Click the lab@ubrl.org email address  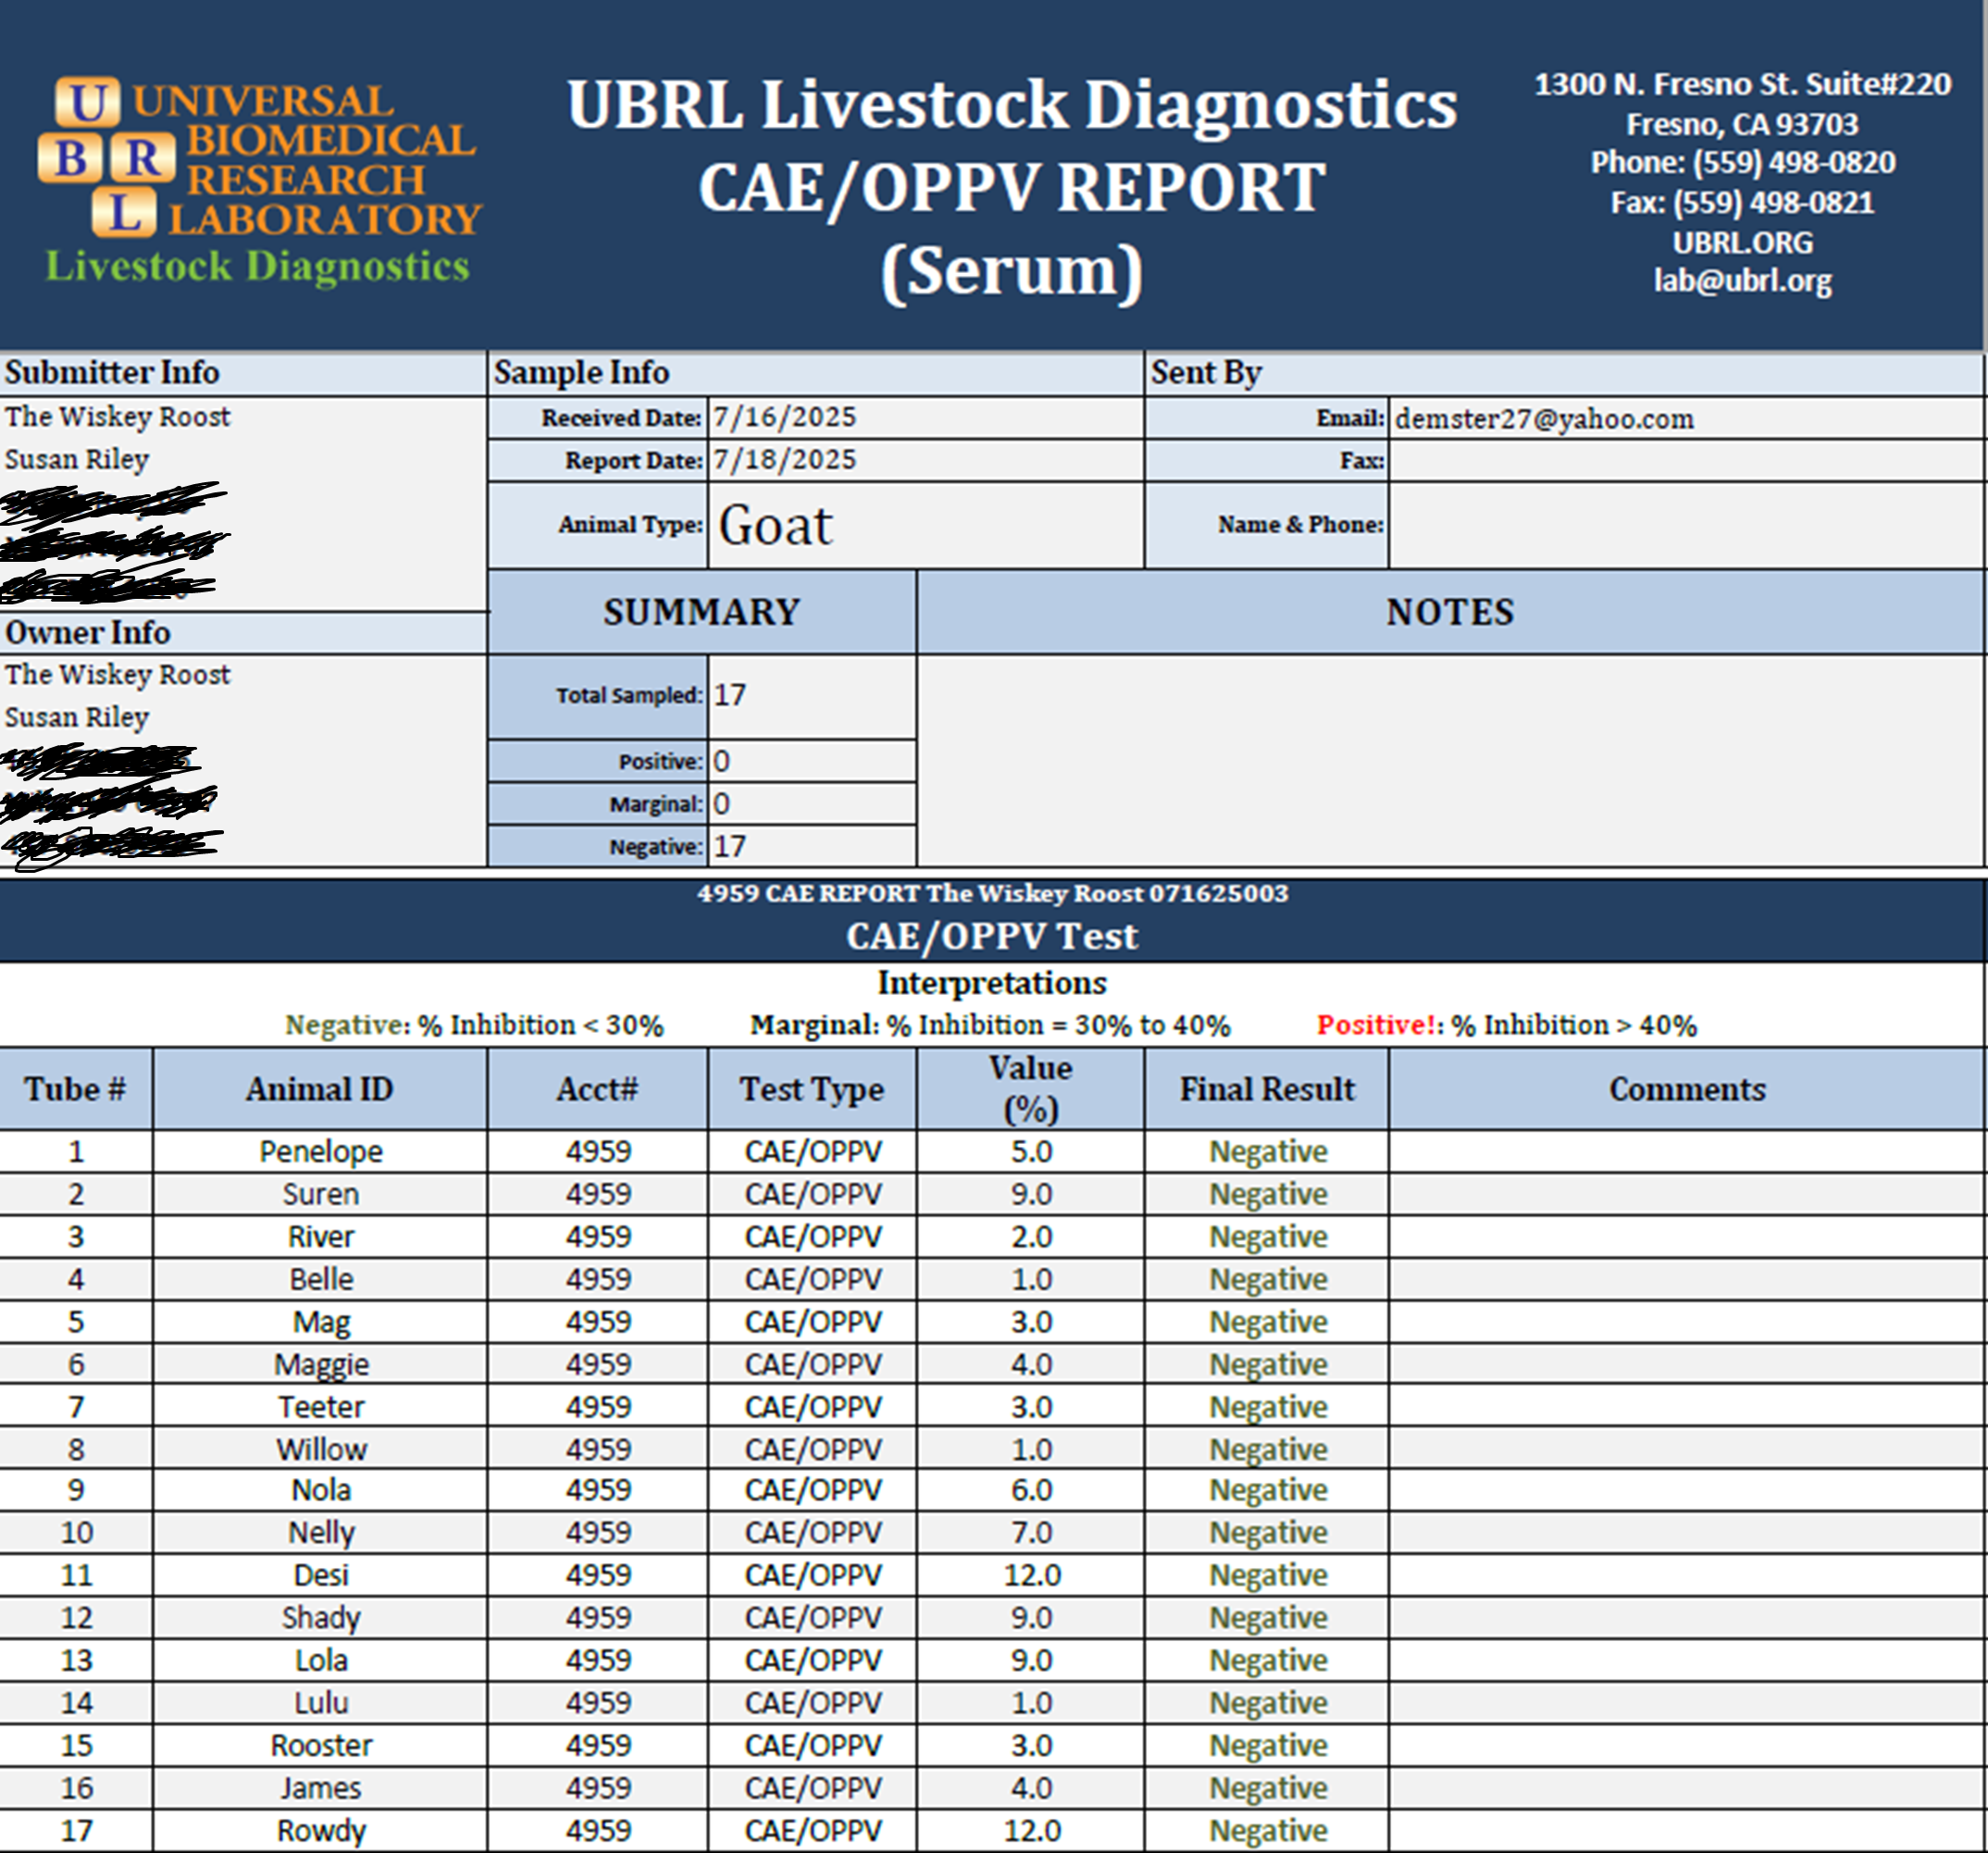click(x=1742, y=281)
